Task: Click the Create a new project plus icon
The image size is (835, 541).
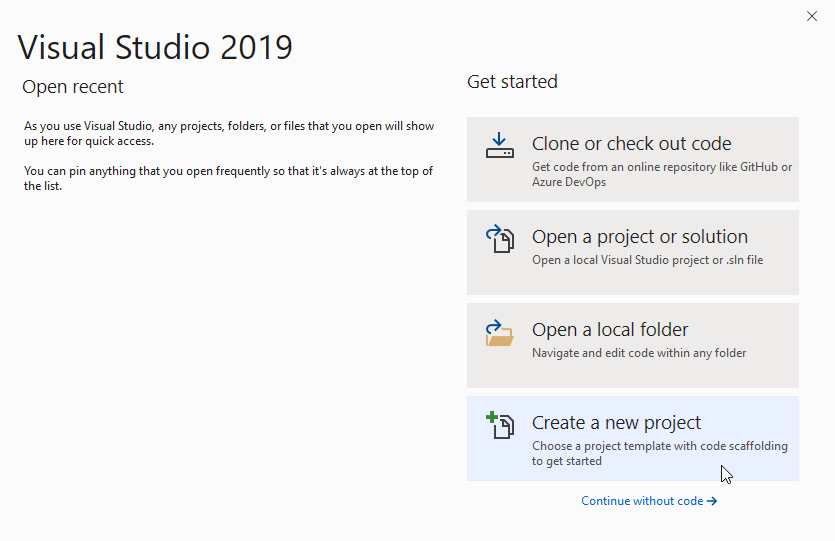Action: tap(500, 425)
